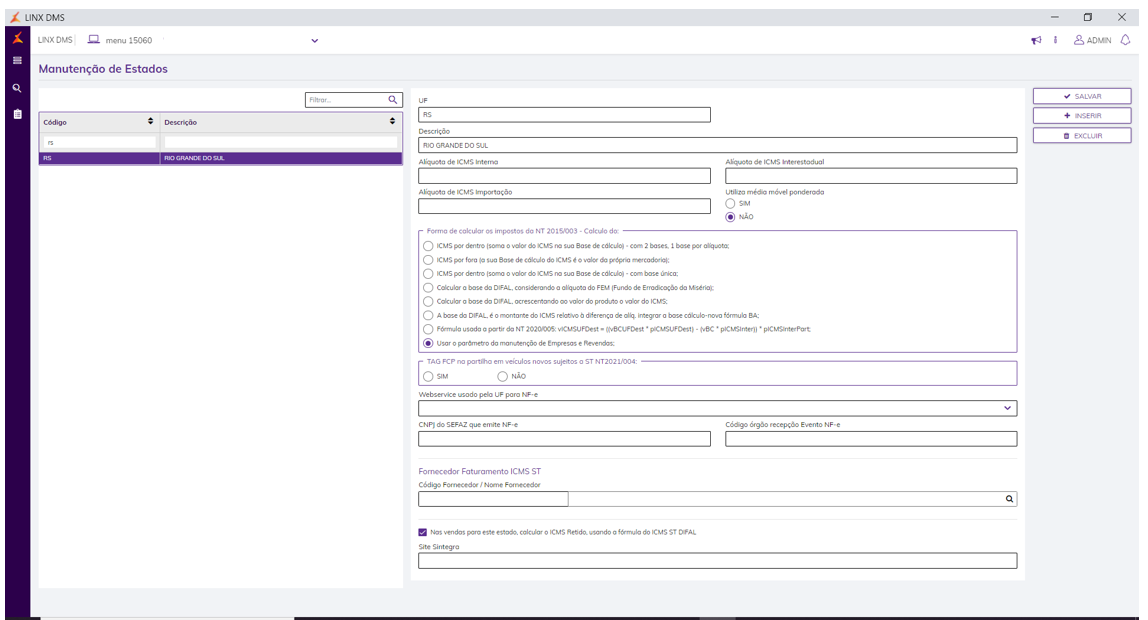This screenshot has width=1148, height=620.
Task: Click the search magnifier in left sidebar
Action: 17,88
